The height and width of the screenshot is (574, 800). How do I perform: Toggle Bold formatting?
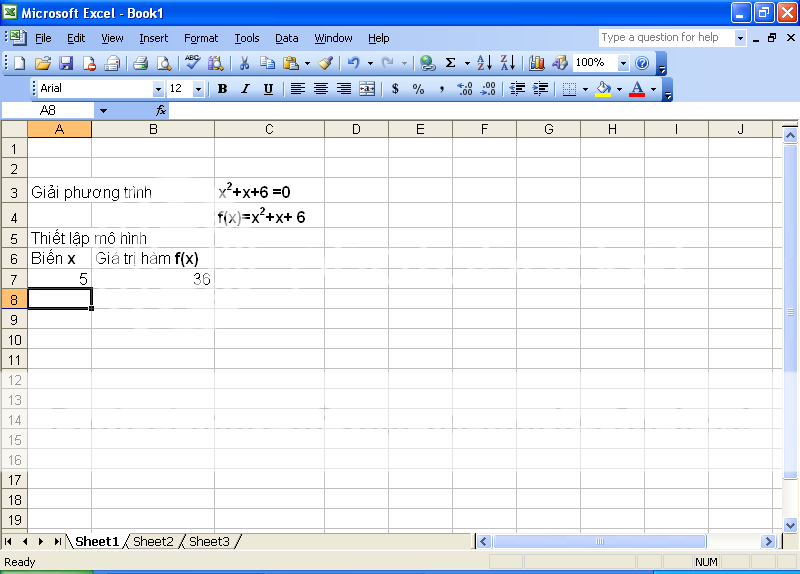point(222,89)
